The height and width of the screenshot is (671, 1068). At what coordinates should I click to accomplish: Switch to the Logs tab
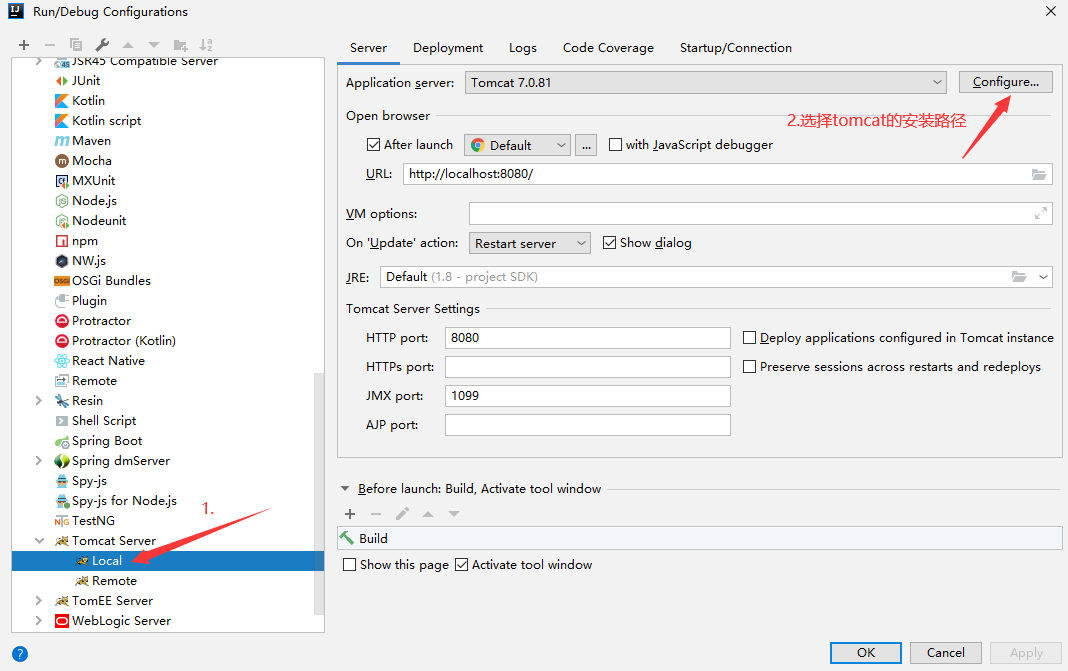[x=522, y=48]
